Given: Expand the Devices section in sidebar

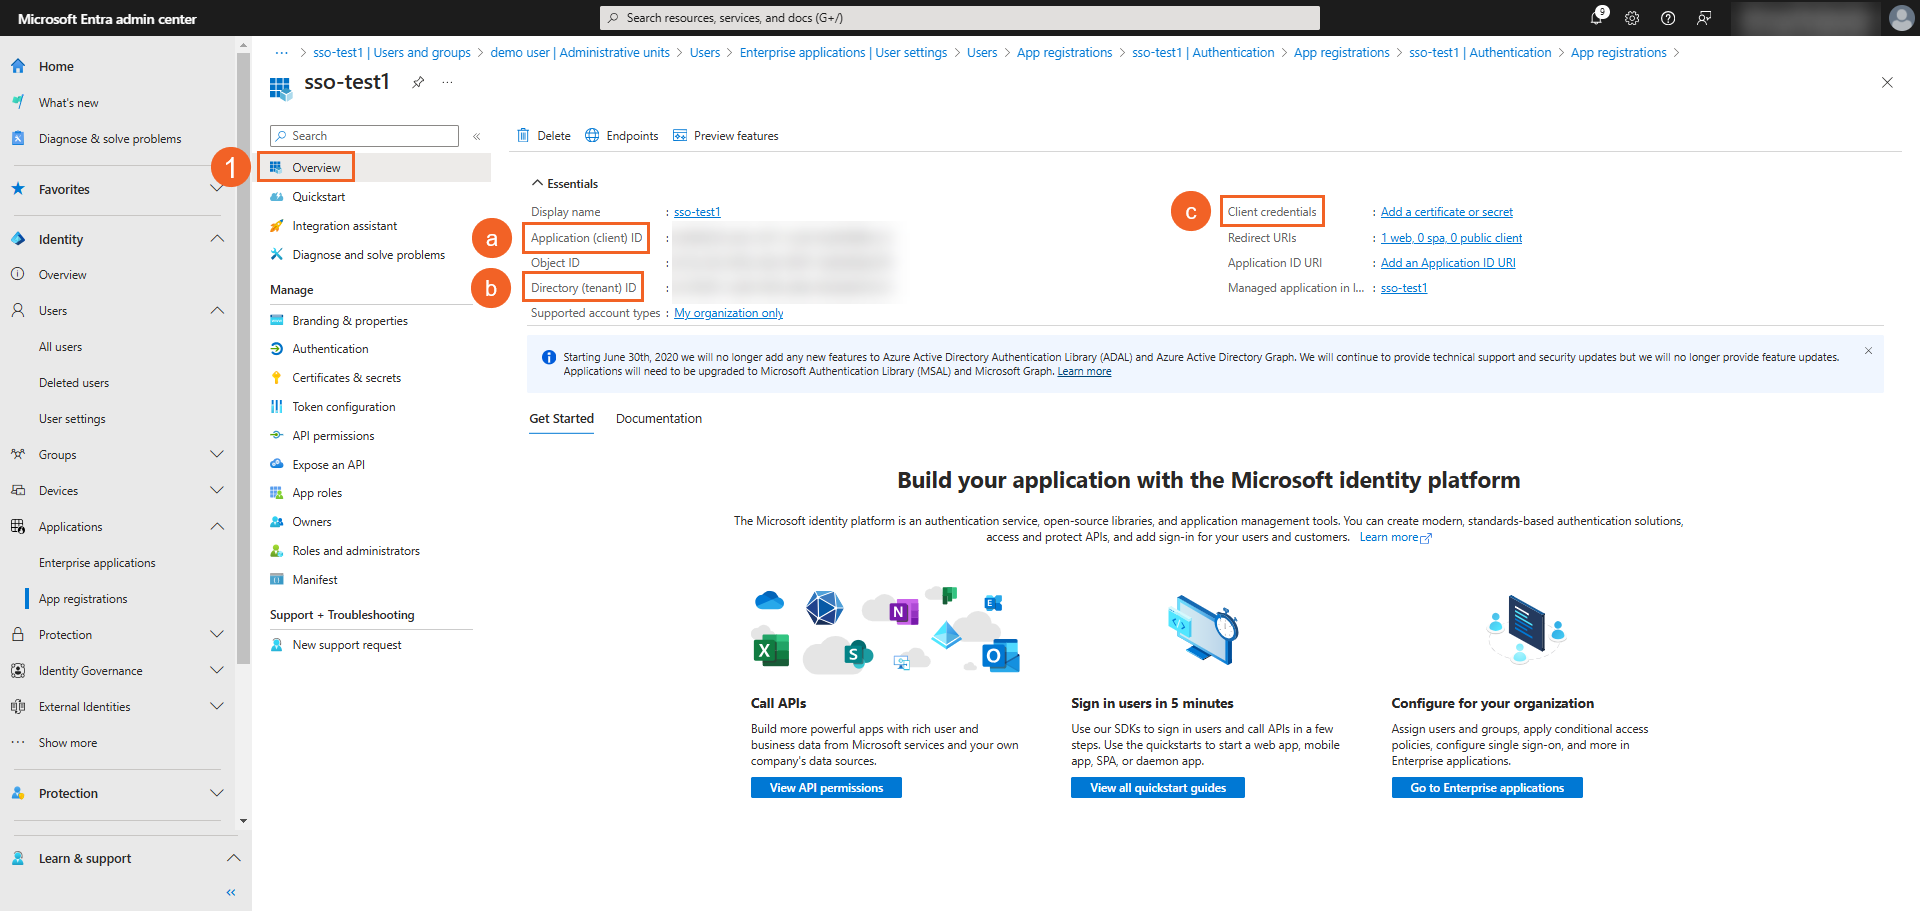Looking at the screenshot, I should (x=217, y=491).
